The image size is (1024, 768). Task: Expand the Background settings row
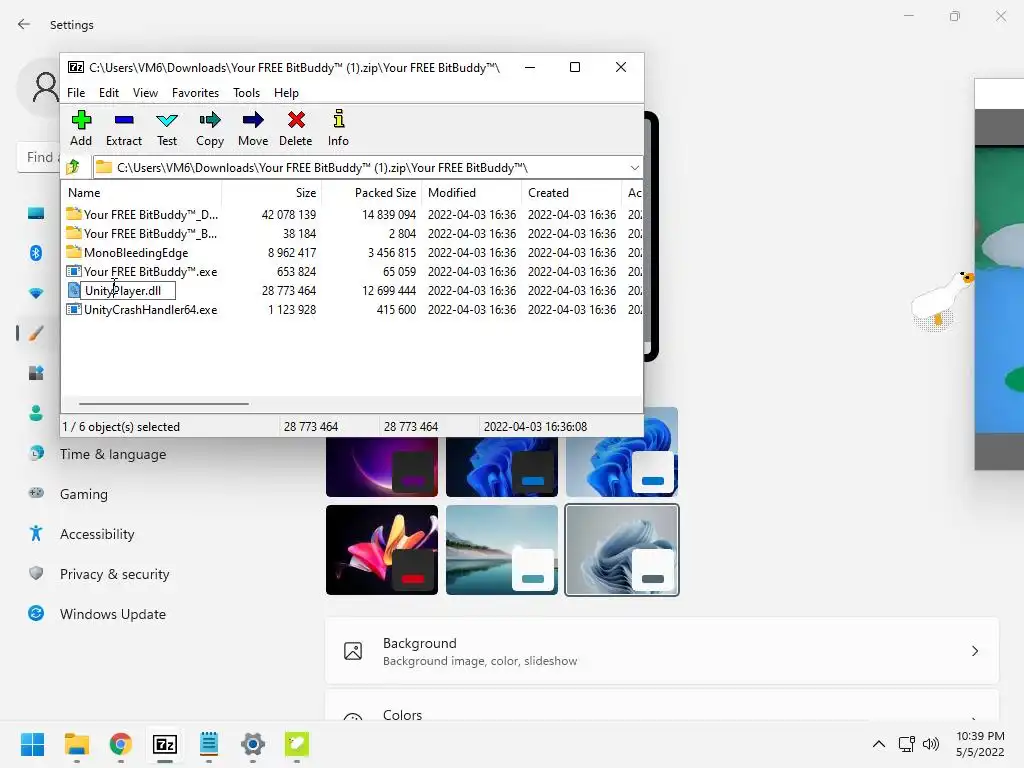coord(662,651)
